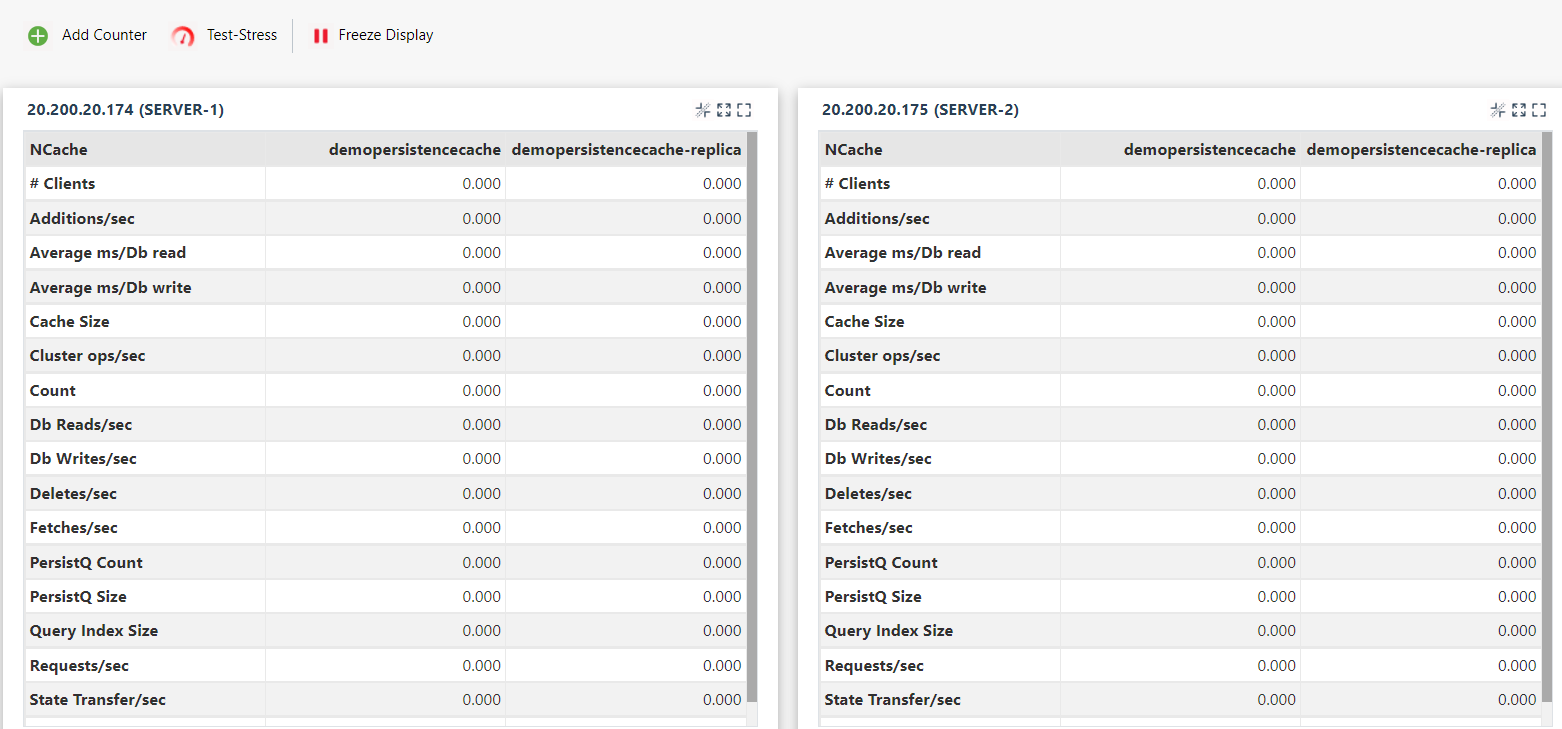The image size is (1562, 729).
Task: Select PersistQ Count row in SERVER-2
Action: (1181, 562)
